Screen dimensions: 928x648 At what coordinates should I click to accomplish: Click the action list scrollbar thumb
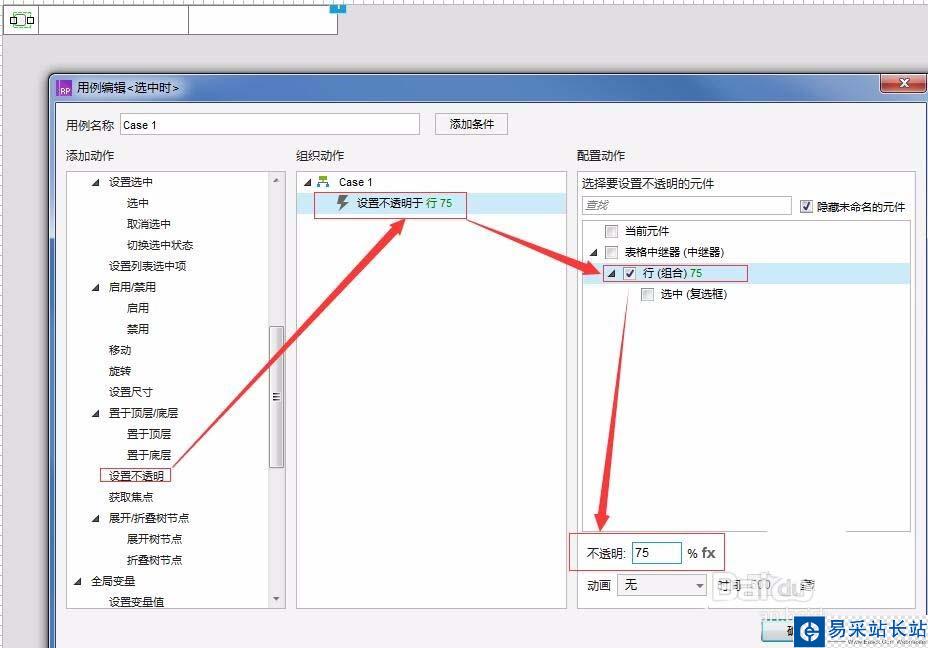click(x=276, y=396)
